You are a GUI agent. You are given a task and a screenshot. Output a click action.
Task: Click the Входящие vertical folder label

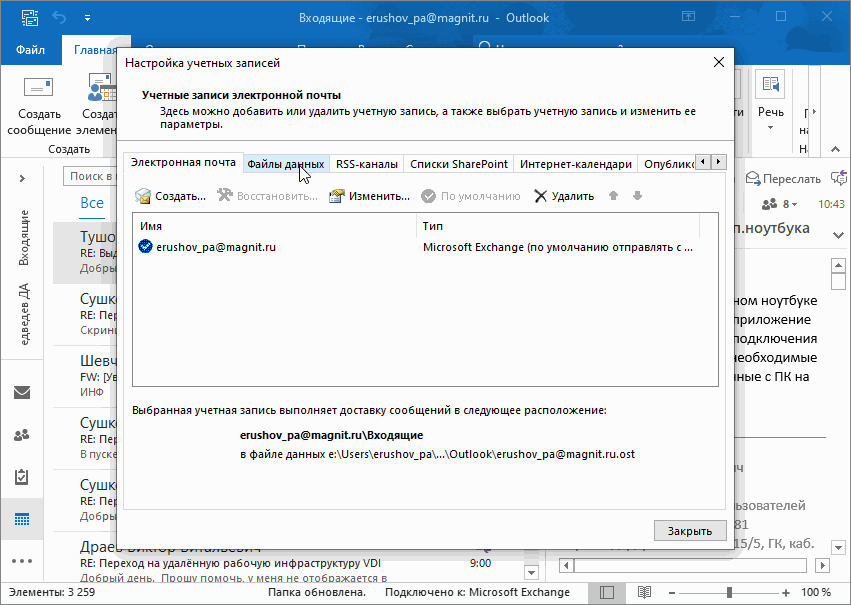[x=24, y=238]
